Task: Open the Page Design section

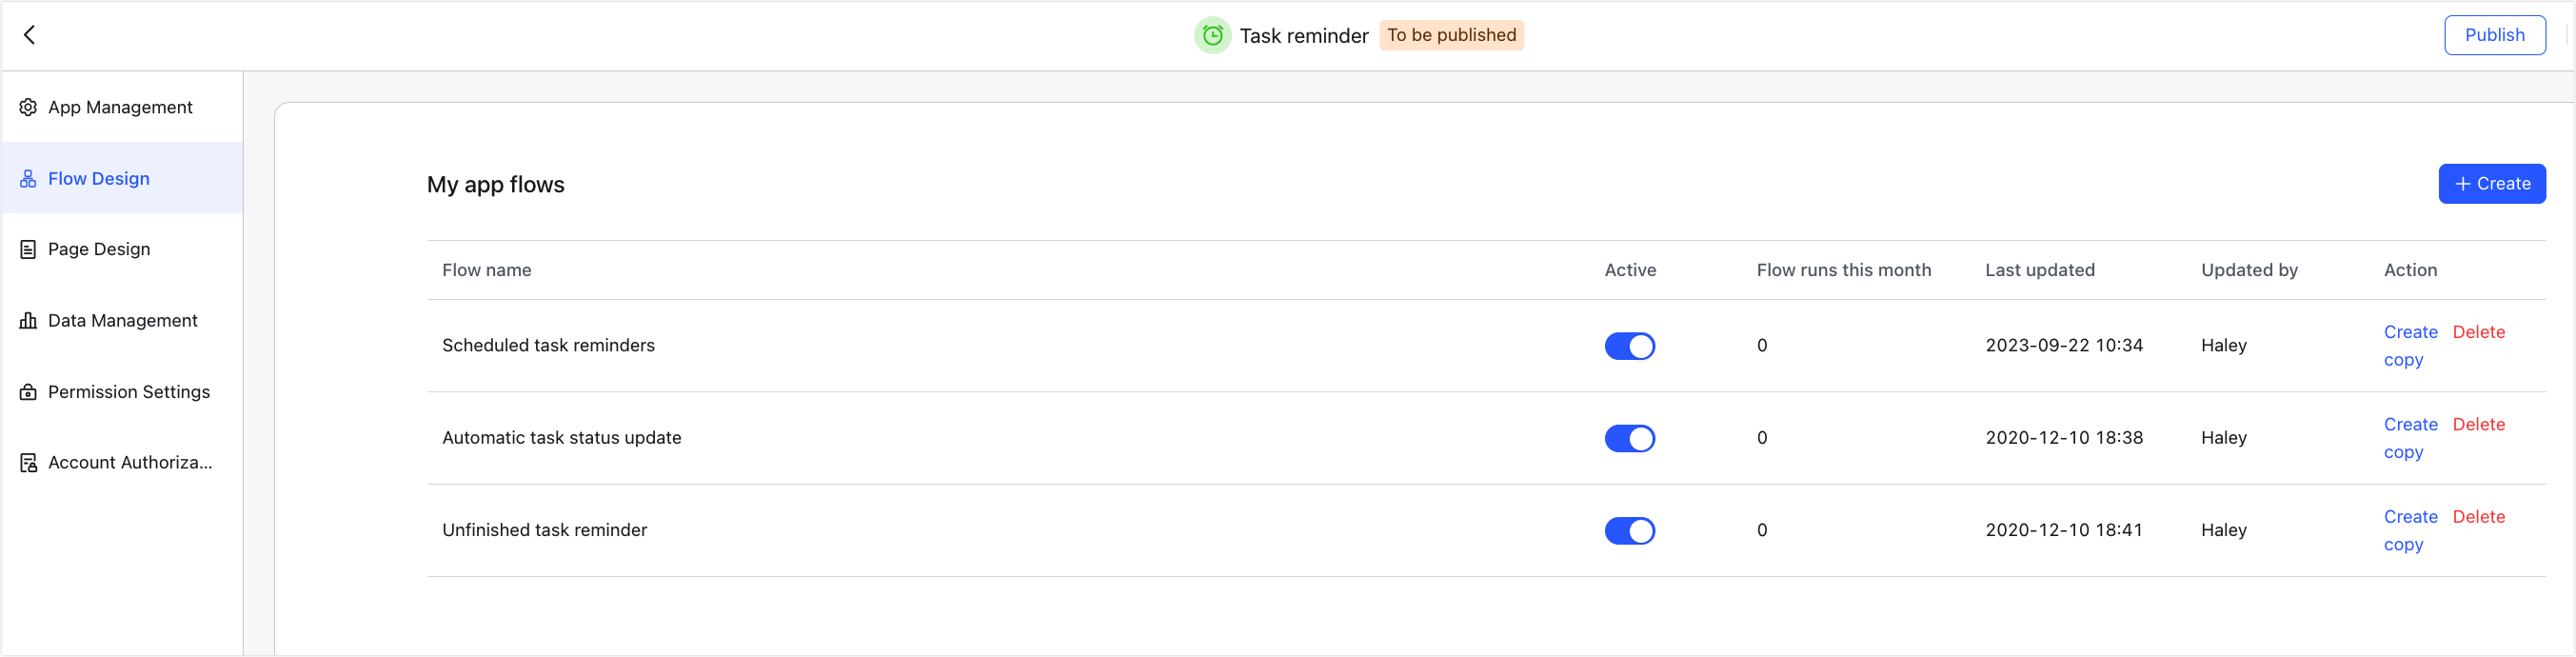Action: (99, 250)
